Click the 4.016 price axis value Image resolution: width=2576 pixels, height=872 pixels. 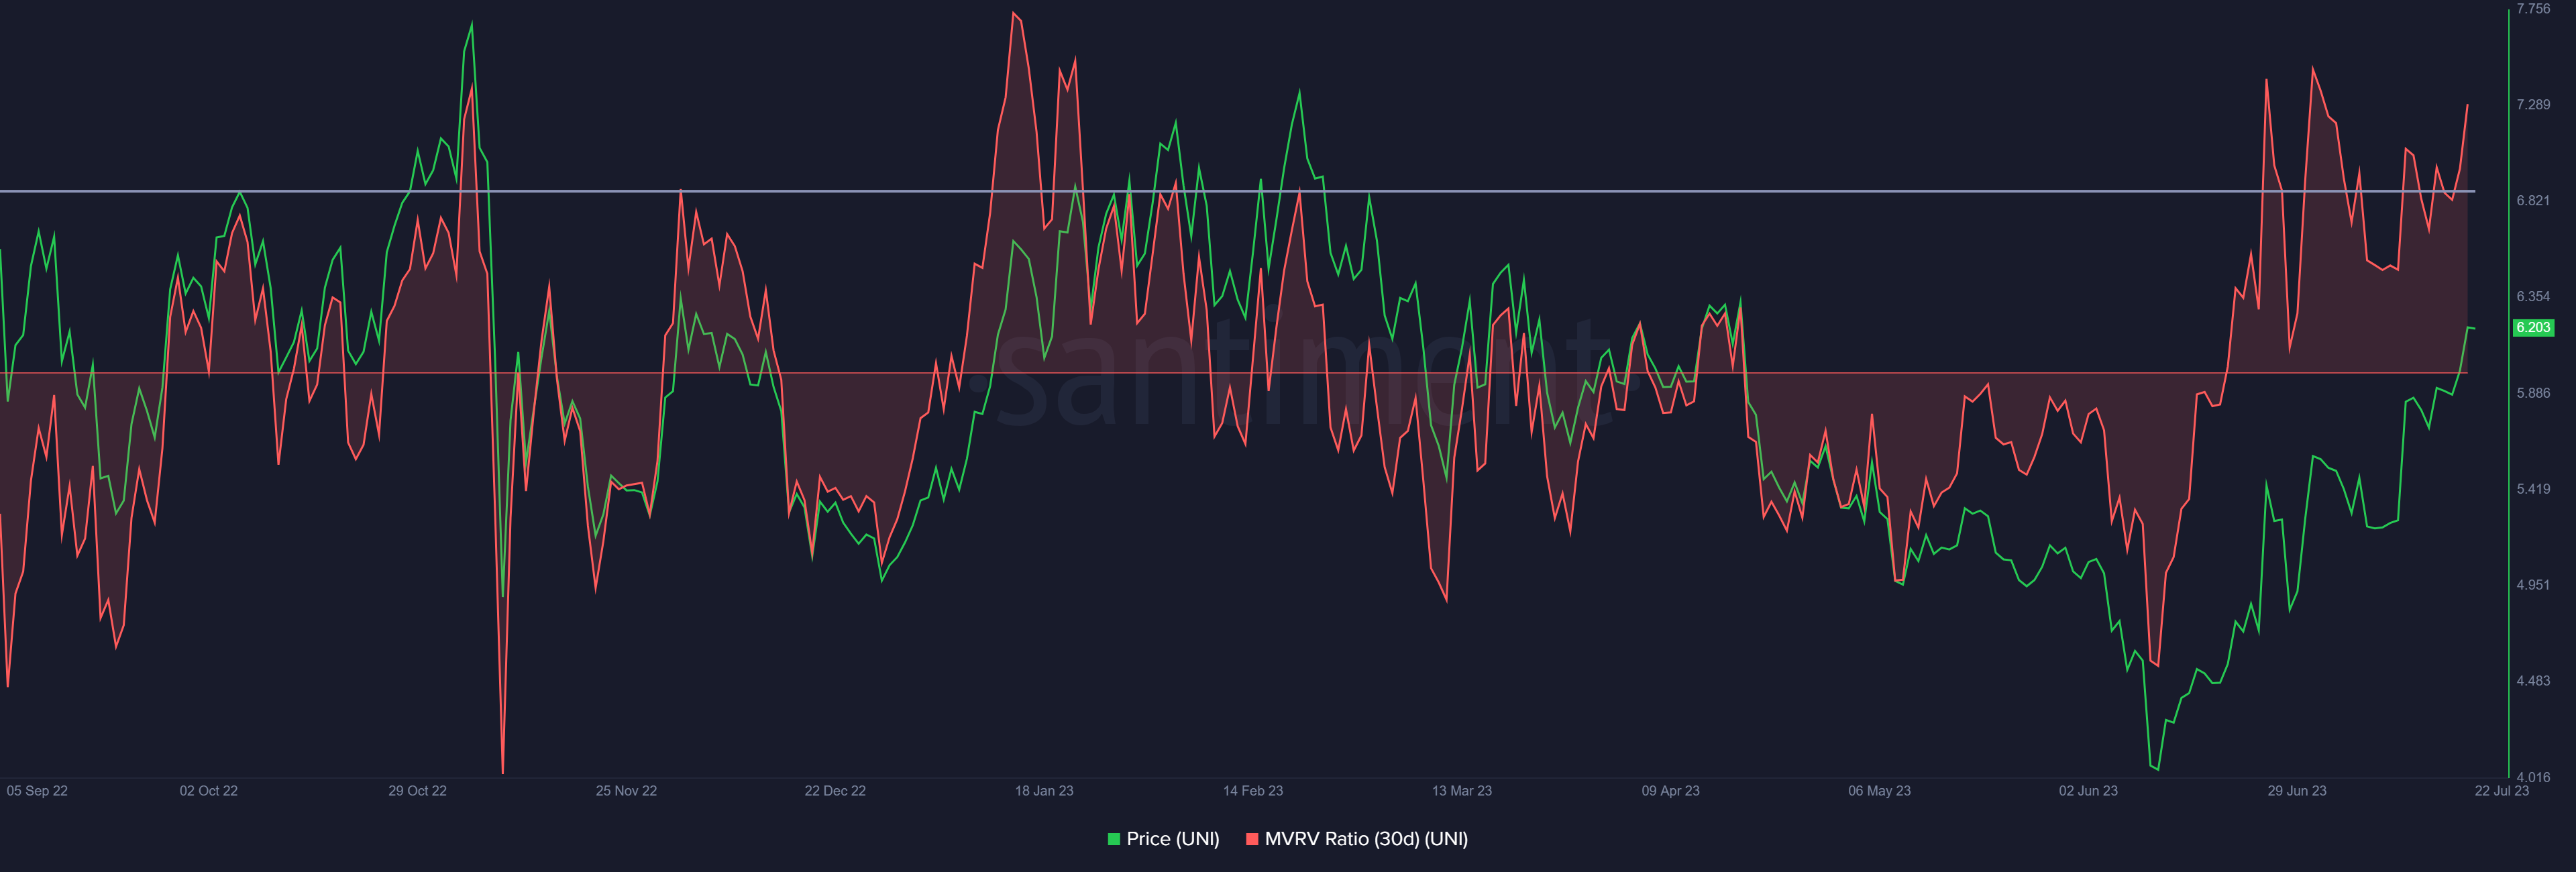point(2533,777)
